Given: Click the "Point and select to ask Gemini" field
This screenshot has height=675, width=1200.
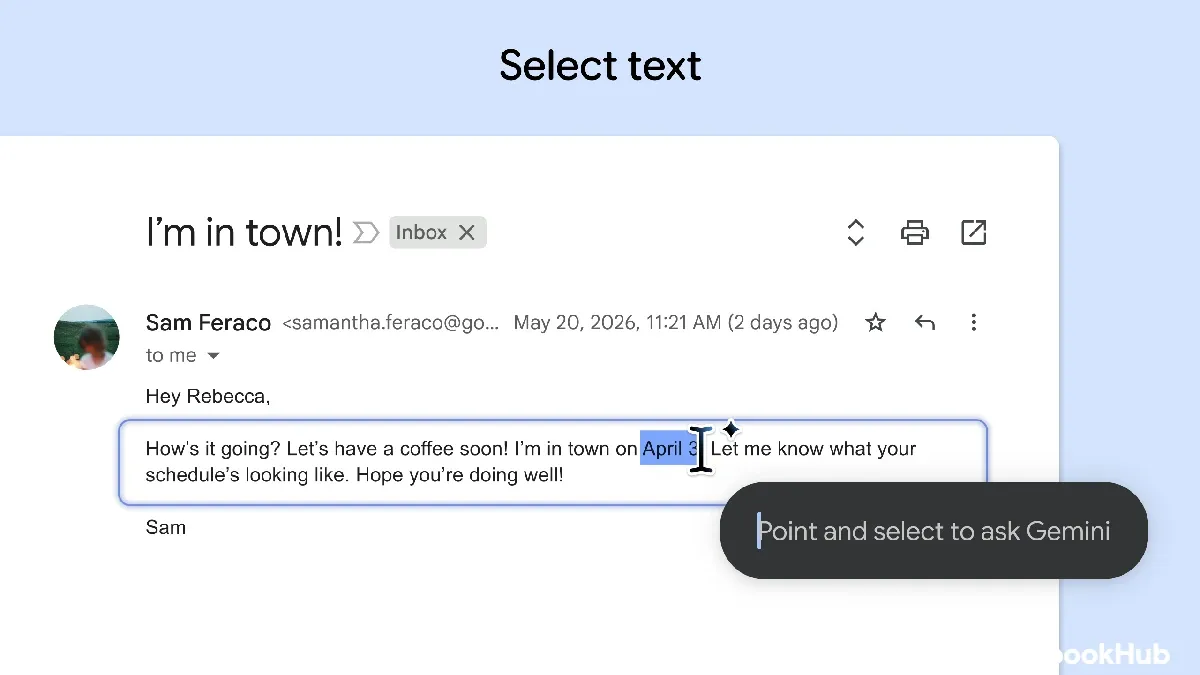Looking at the screenshot, I should (x=934, y=531).
